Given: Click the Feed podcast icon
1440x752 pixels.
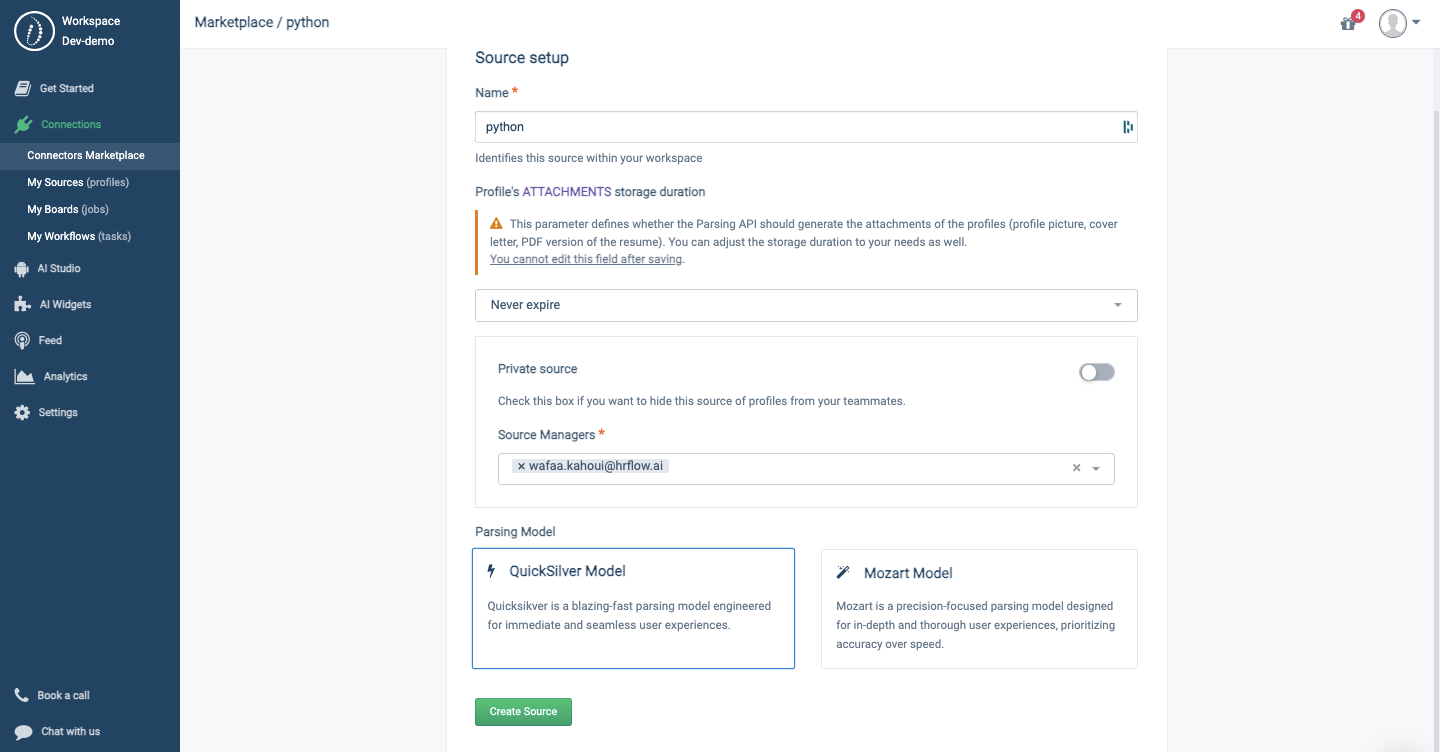Looking at the screenshot, I should [22, 341].
